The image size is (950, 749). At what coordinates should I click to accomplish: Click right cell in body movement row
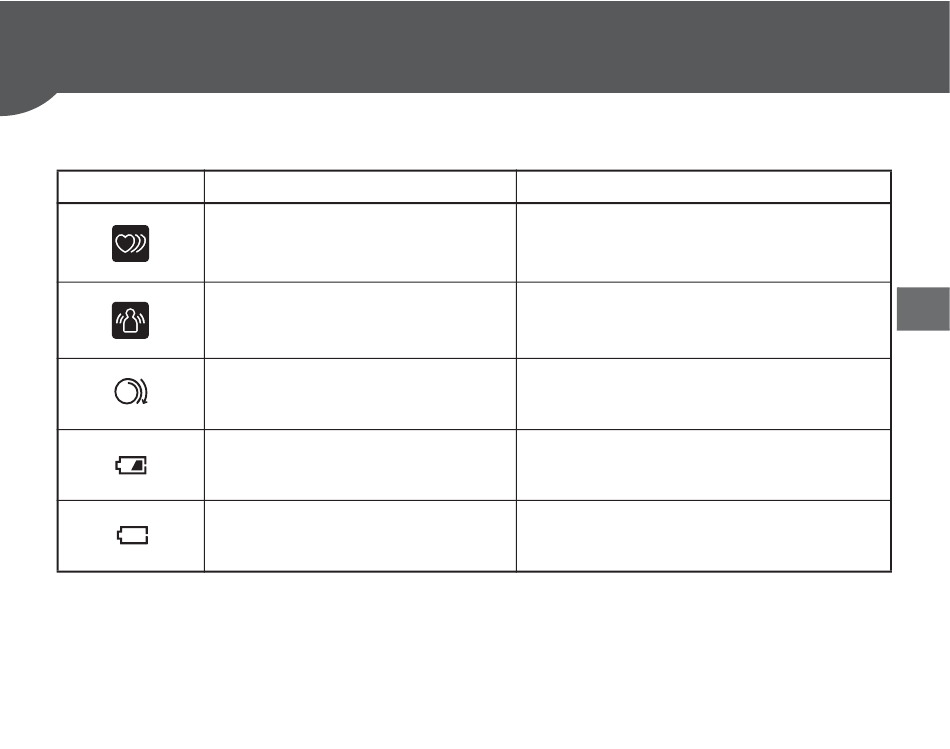tap(703, 320)
